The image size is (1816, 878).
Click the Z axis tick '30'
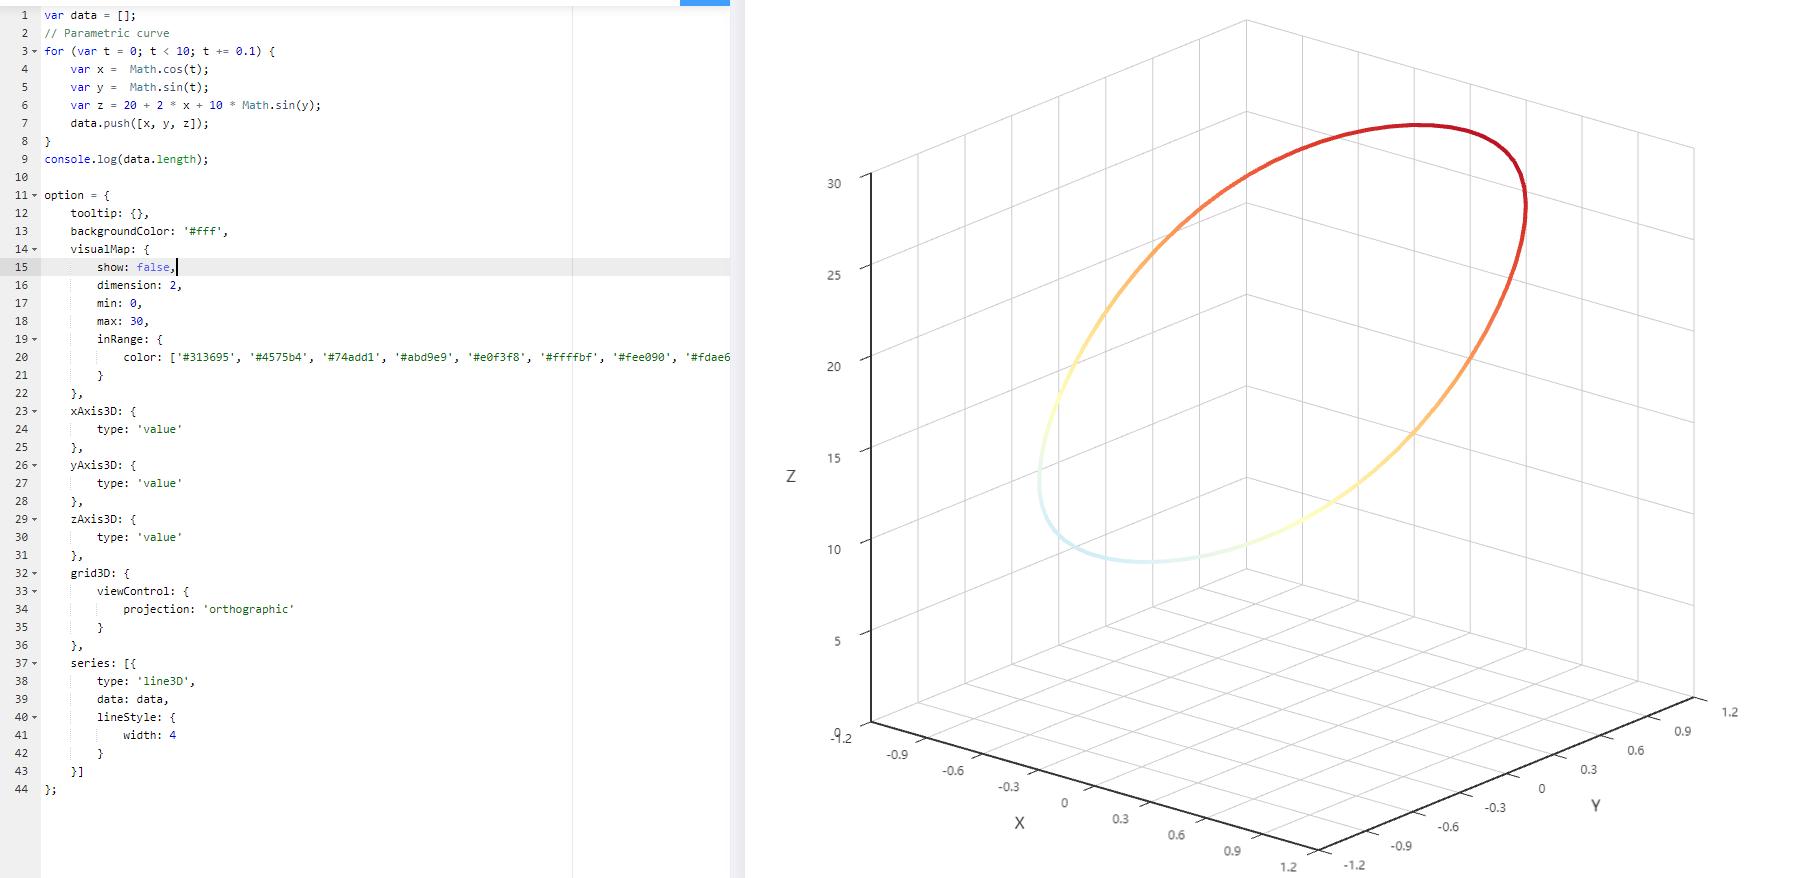[x=834, y=184]
